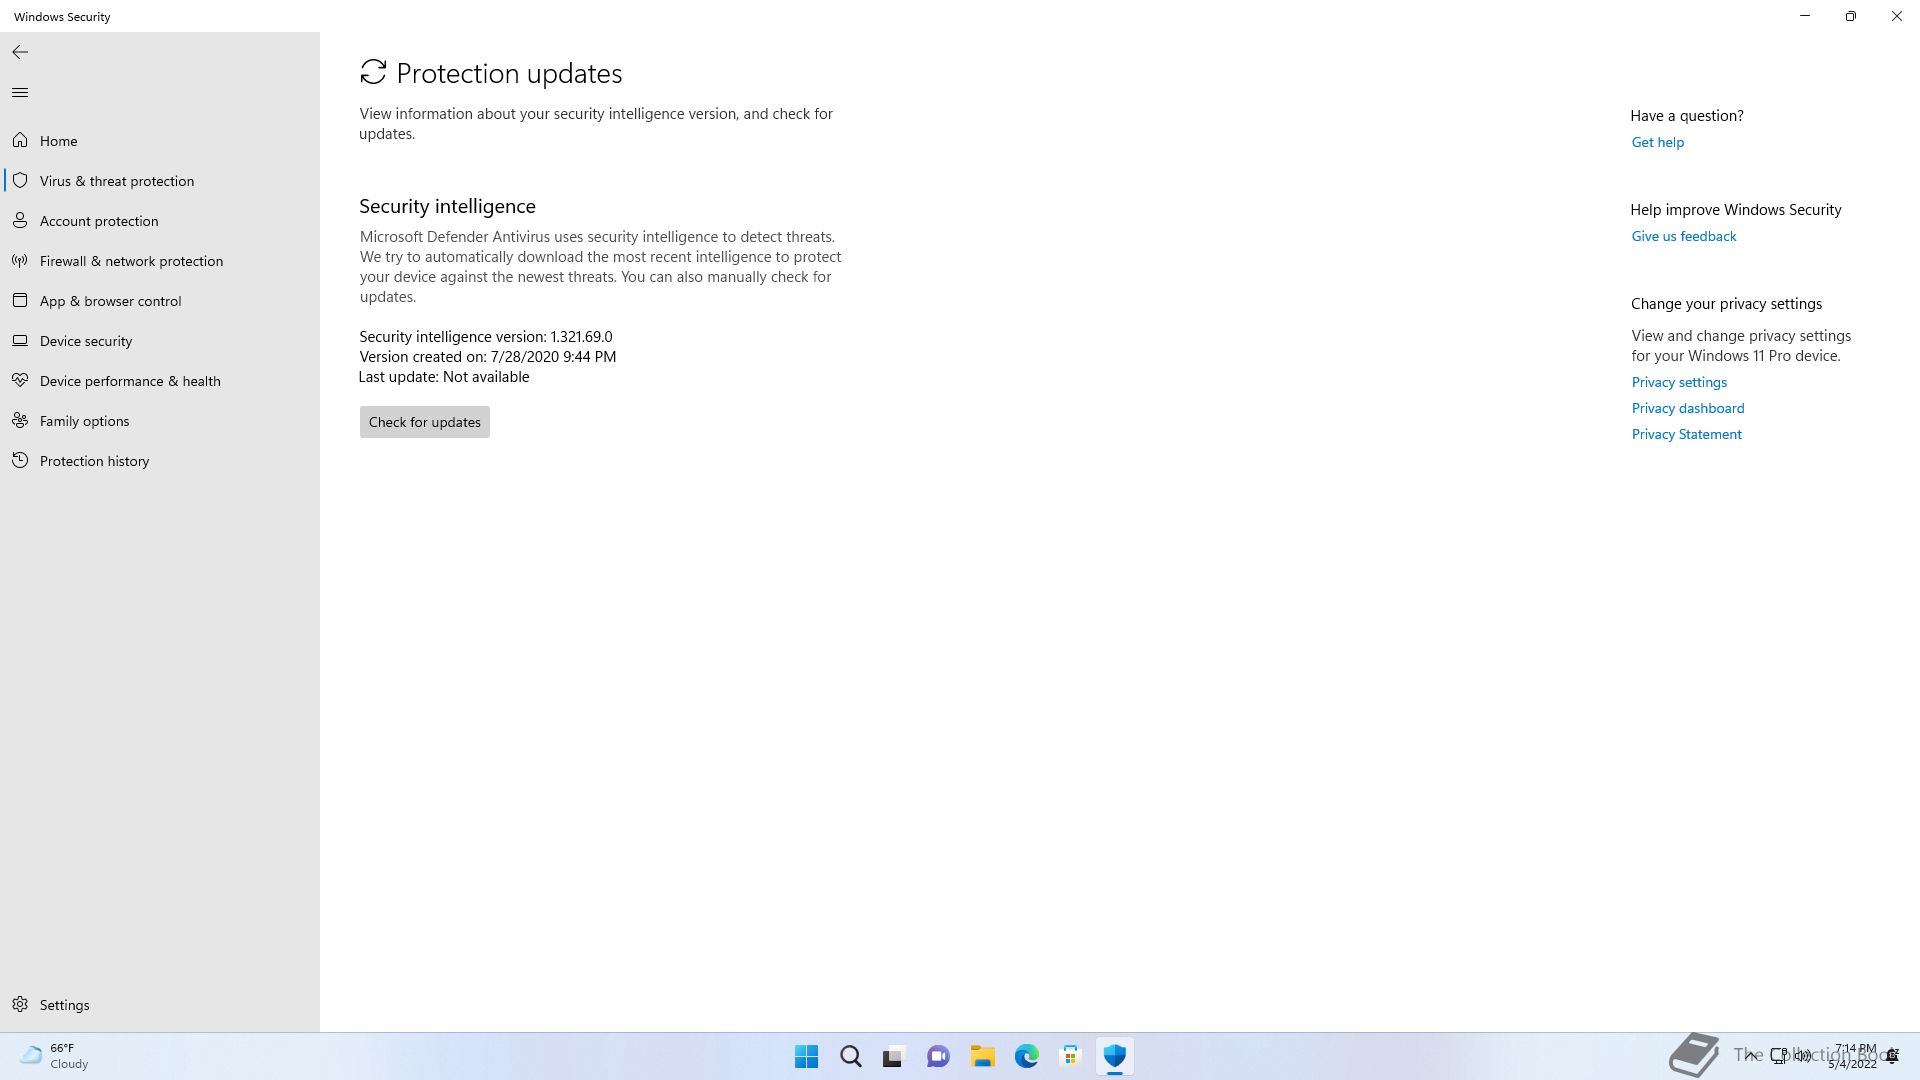
Task: Launch Microsoft Edge from taskbar
Action: pyautogui.click(x=1026, y=1056)
